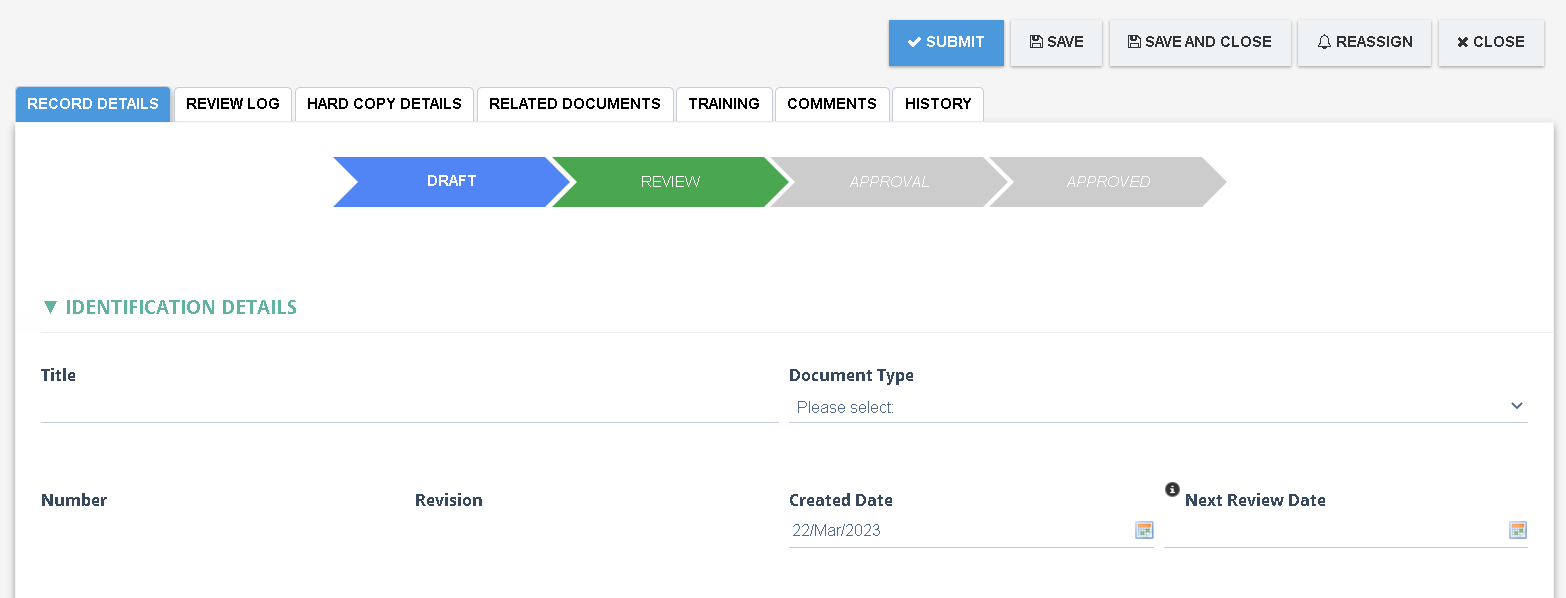
Task: Click the REVIEW workflow stage
Action: tap(669, 181)
